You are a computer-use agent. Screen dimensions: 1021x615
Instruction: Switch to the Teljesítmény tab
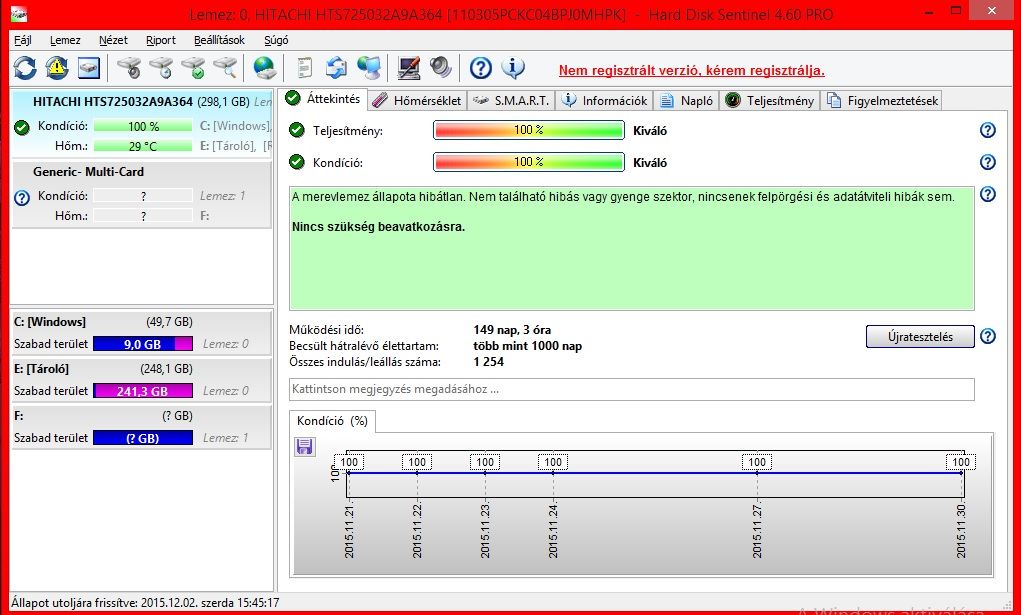[x=770, y=100]
